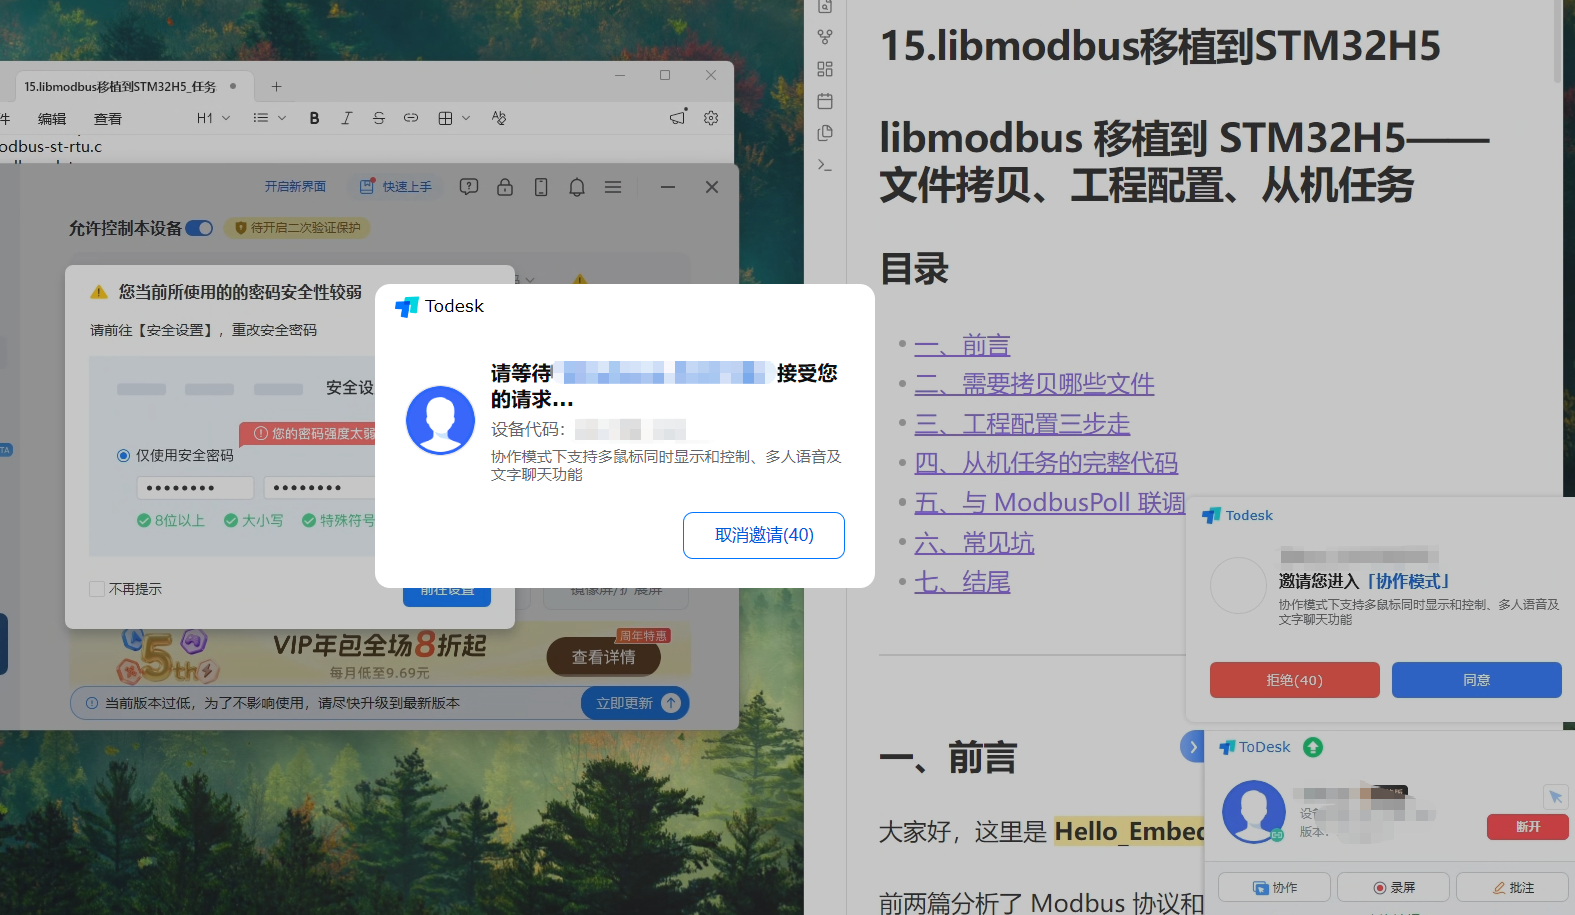
Task: Apply bold formatting in the editor toolbar
Action: (314, 118)
